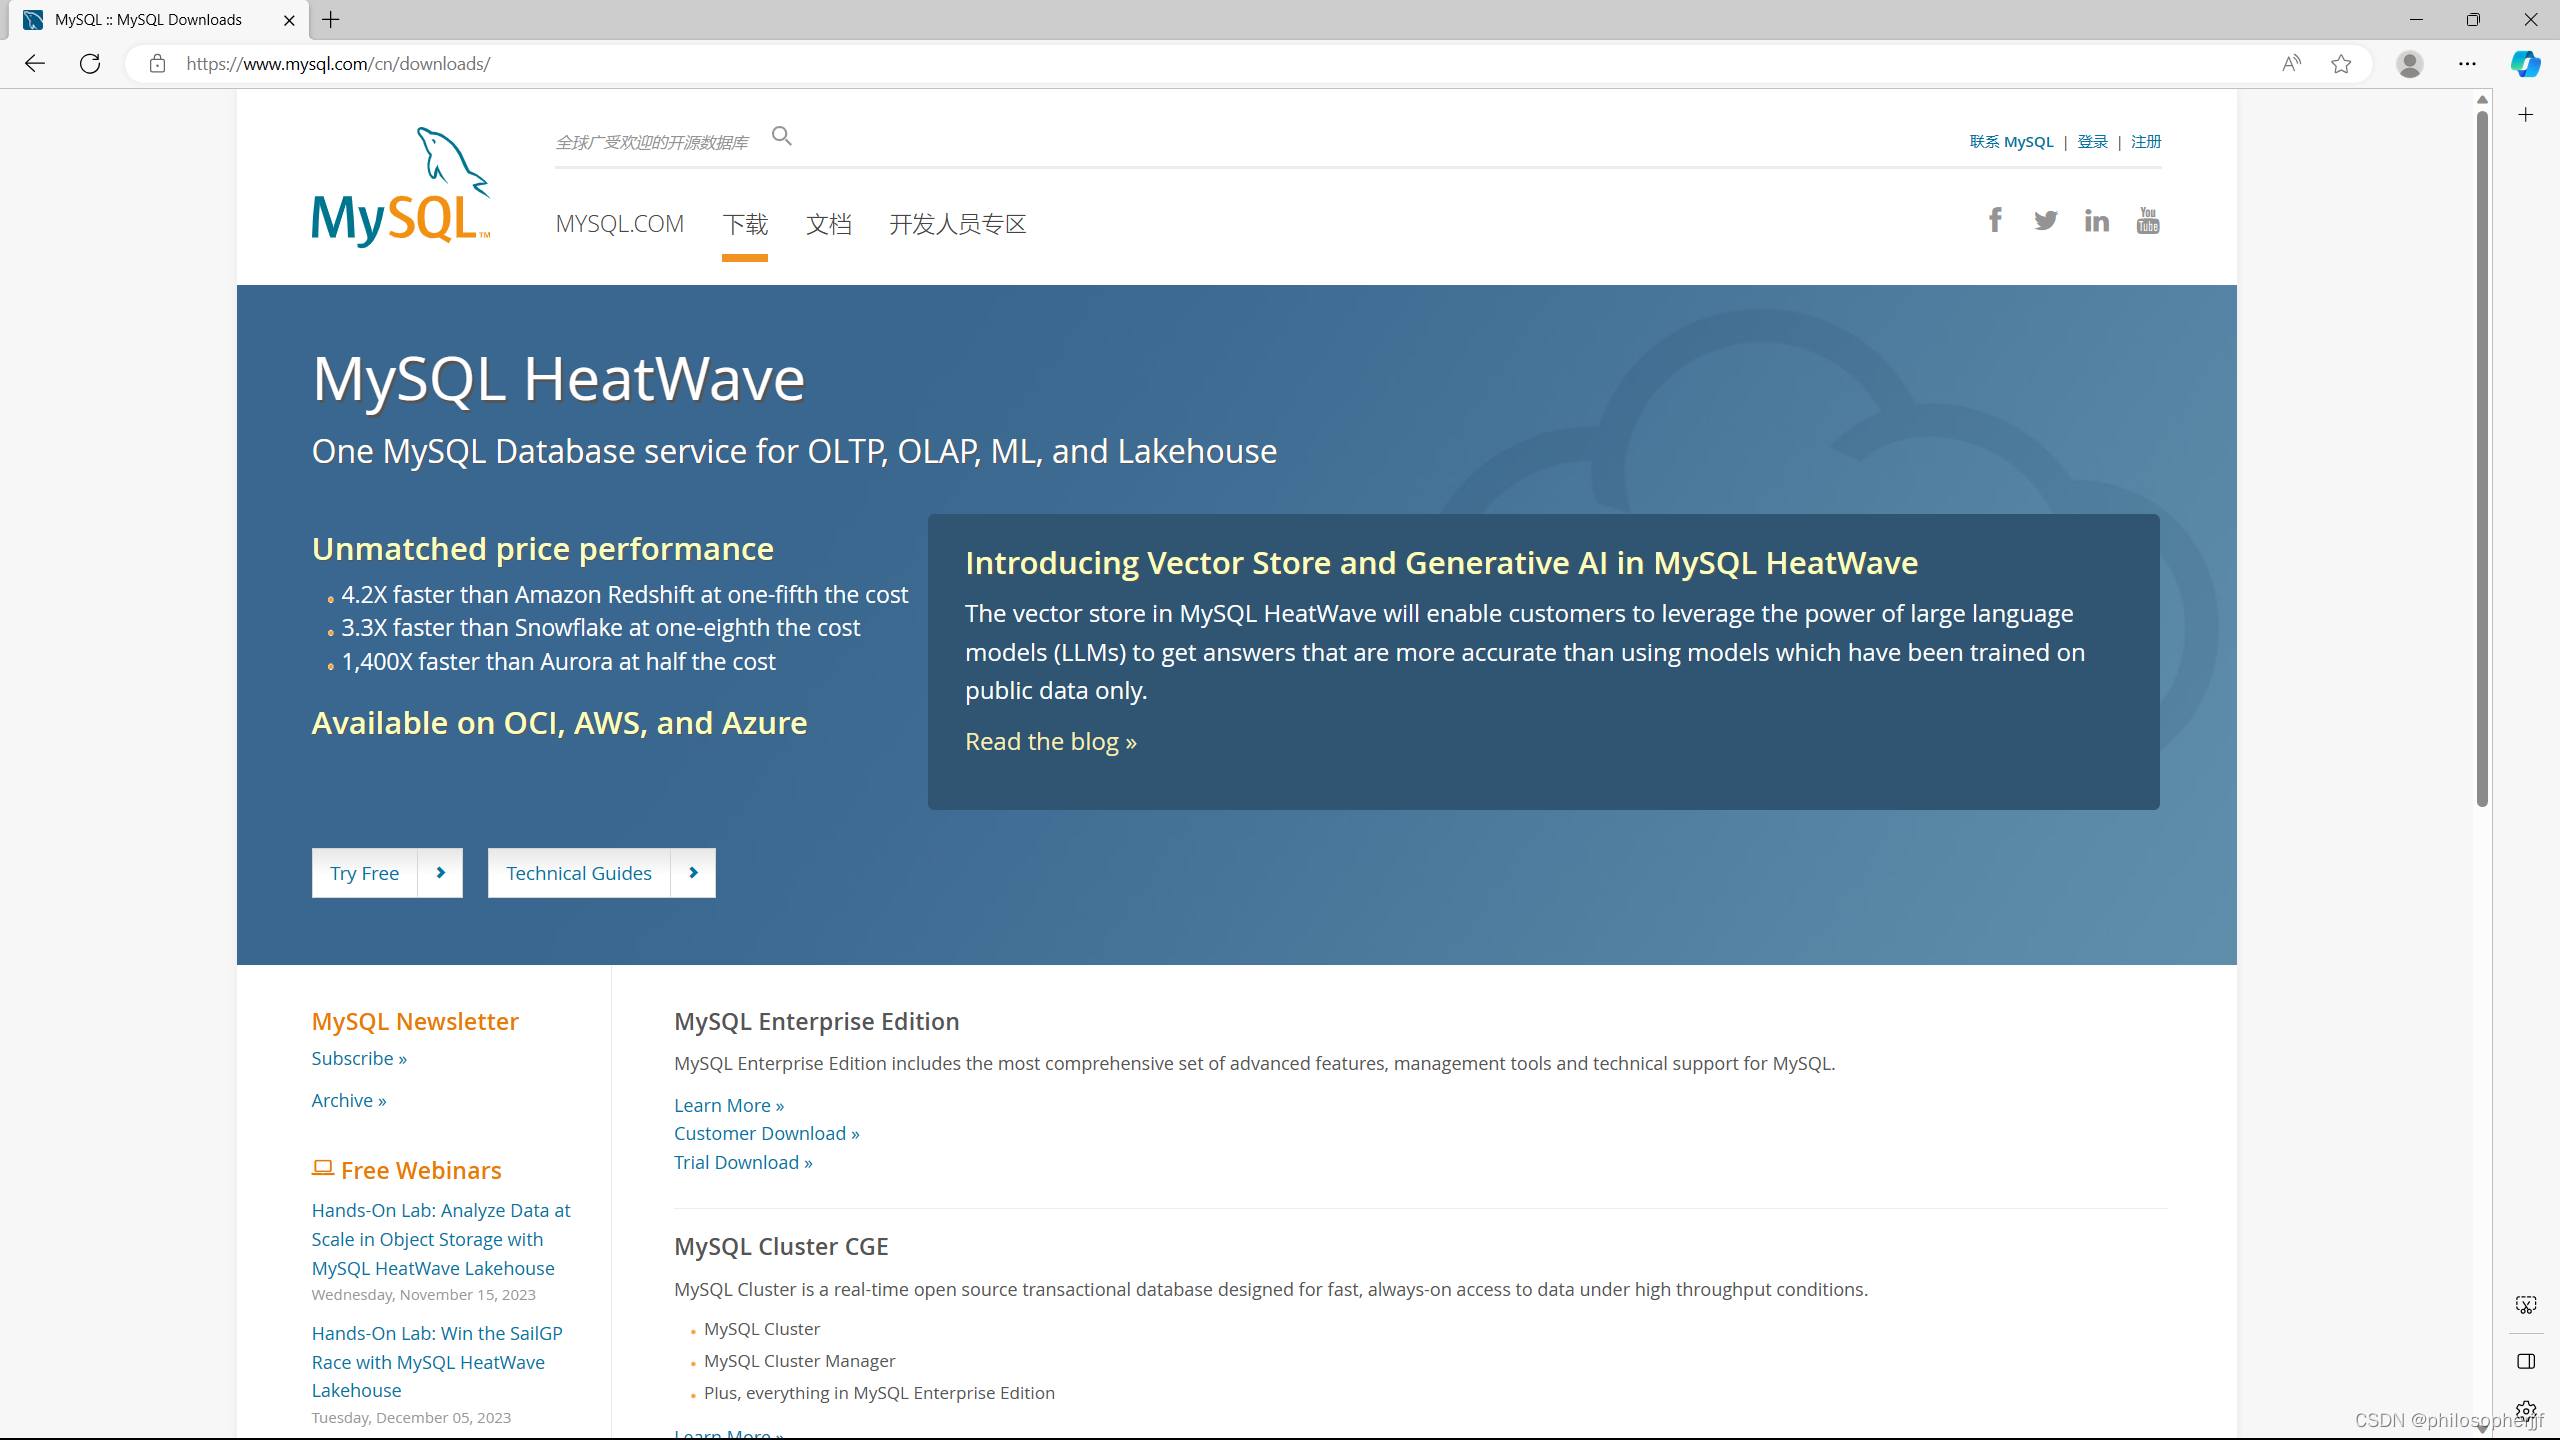2560x1440 pixels.
Task: Click Trial Download link
Action: (x=743, y=1162)
